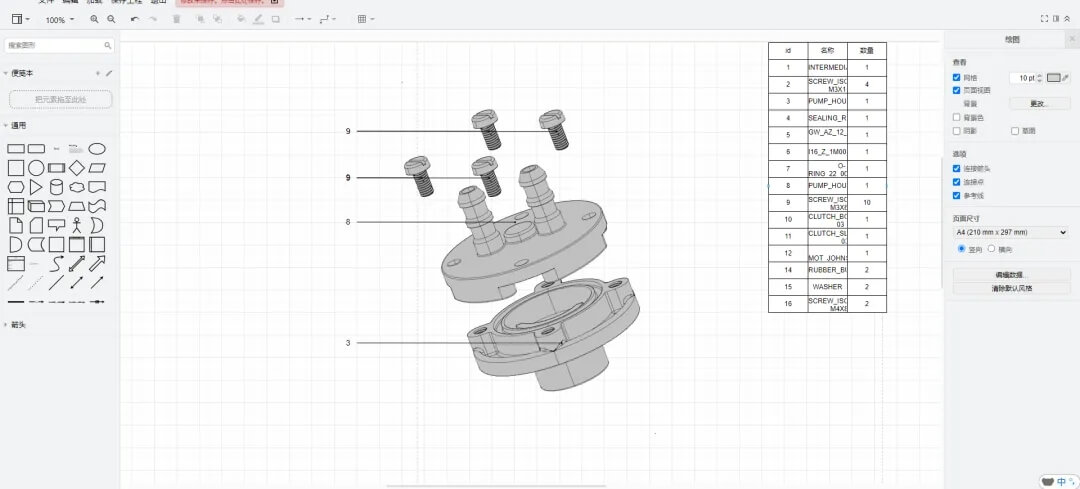
Task: Click the delete trash can icon
Action: [x=176, y=19]
